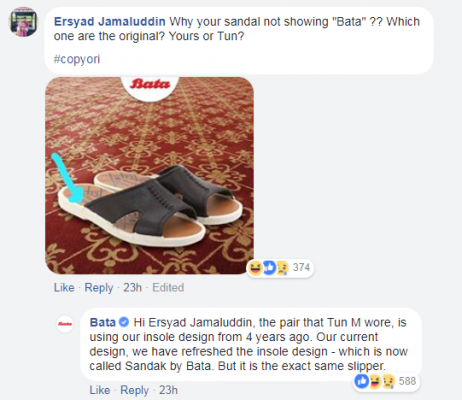Open the Bata page name link
The height and width of the screenshot is (400, 462).
click(103, 322)
